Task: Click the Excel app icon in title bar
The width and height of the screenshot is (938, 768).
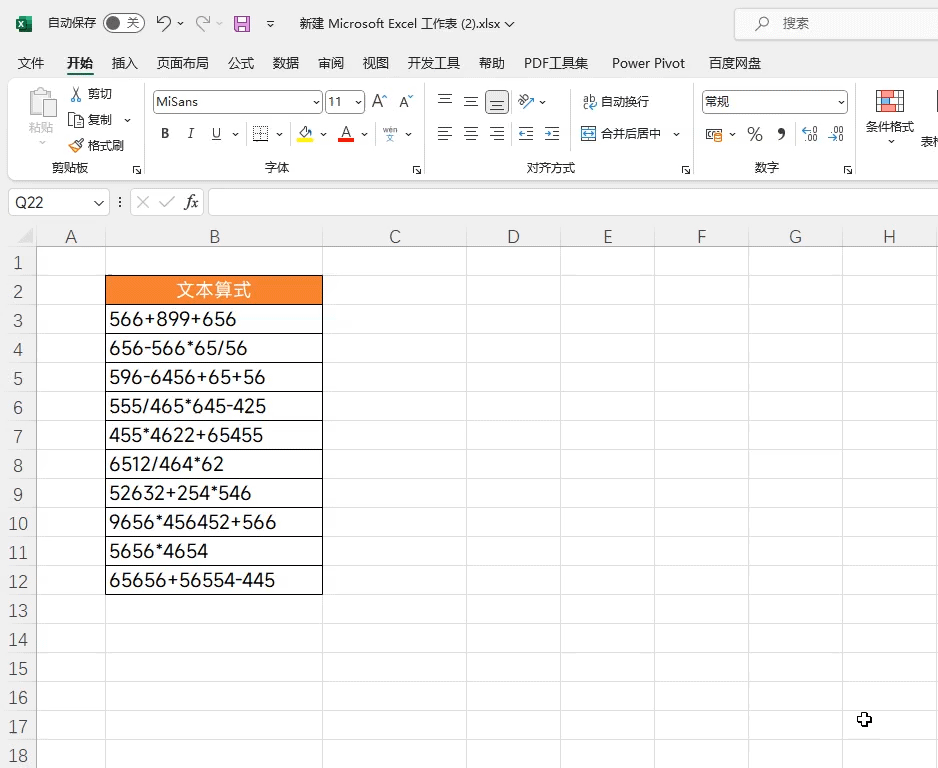Action: pos(23,24)
